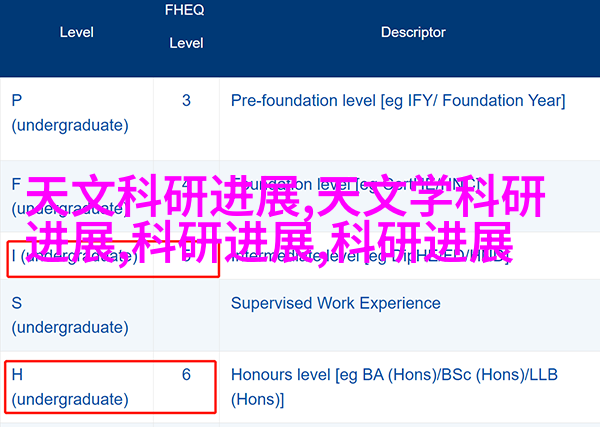Click Pre-foundation level descriptor text
Image resolution: width=600 pixels, height=427 pixels.
[398, 101]
